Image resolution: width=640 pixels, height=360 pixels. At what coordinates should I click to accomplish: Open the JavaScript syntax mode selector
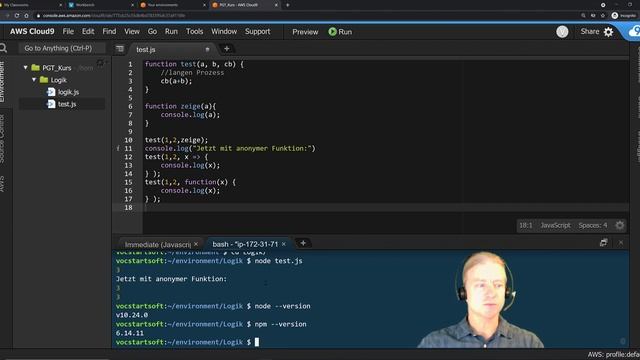[555, 225]
